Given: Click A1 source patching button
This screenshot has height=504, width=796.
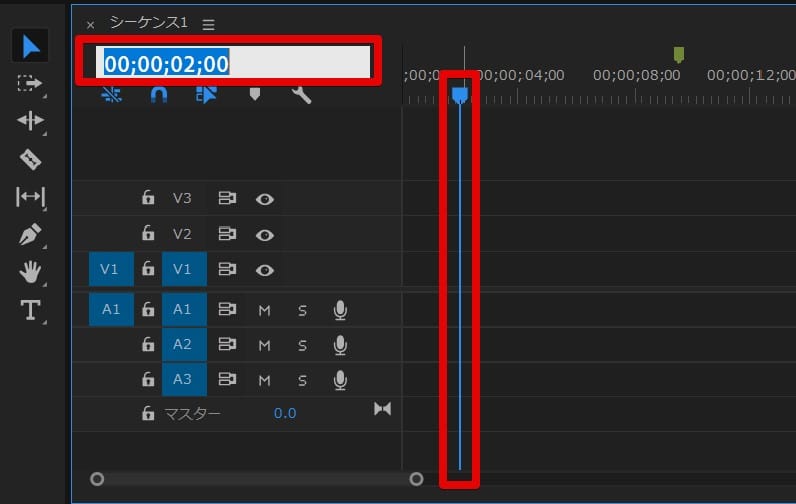Looking at the screenshot, I should coord(111,309).
